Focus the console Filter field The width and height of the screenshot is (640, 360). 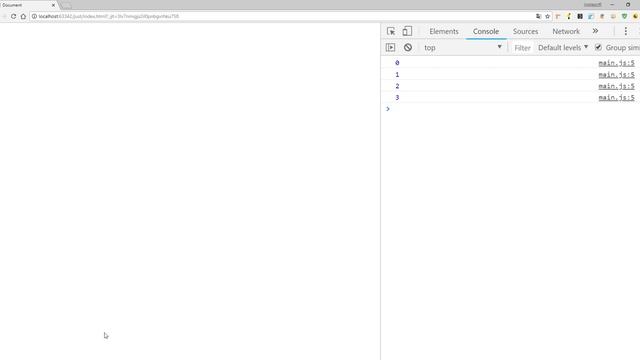point(522,48)
